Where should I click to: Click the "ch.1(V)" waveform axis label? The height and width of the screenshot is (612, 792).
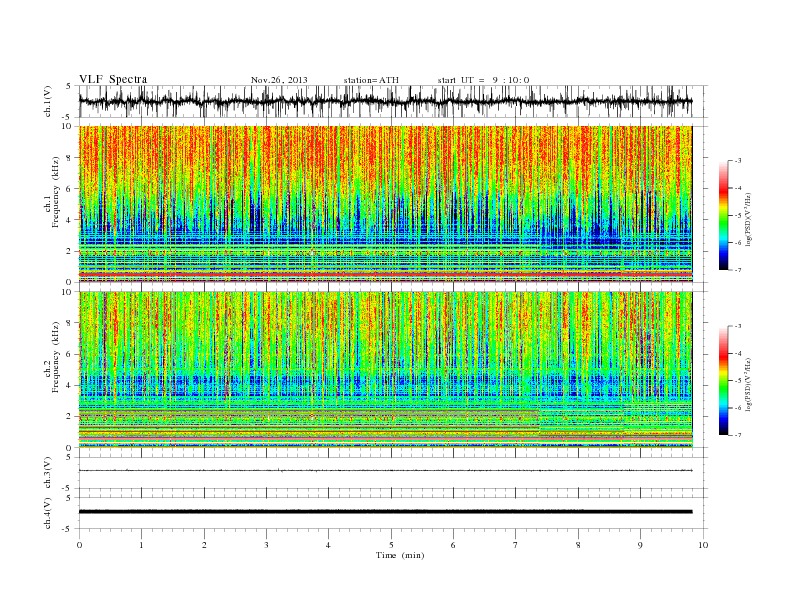point(47,101)
